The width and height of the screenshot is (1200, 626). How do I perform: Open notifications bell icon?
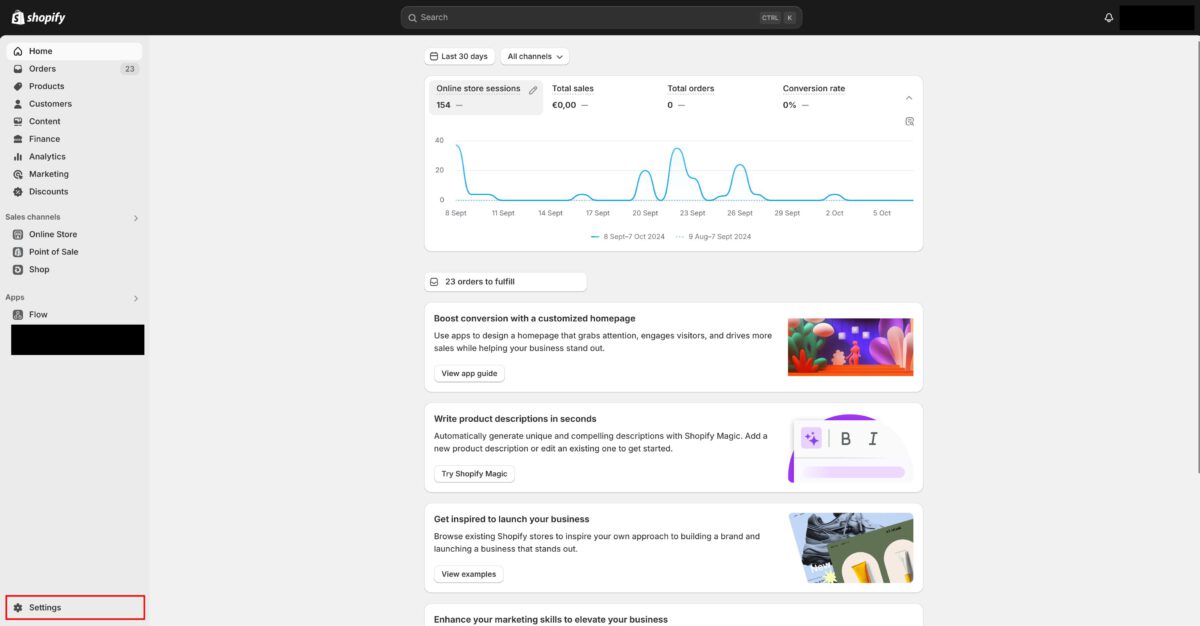coord(1109,18)
